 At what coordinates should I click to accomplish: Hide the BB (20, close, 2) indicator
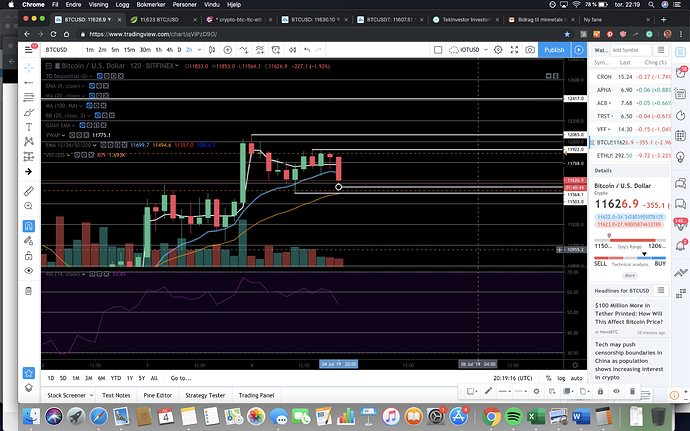click(97, 115)
